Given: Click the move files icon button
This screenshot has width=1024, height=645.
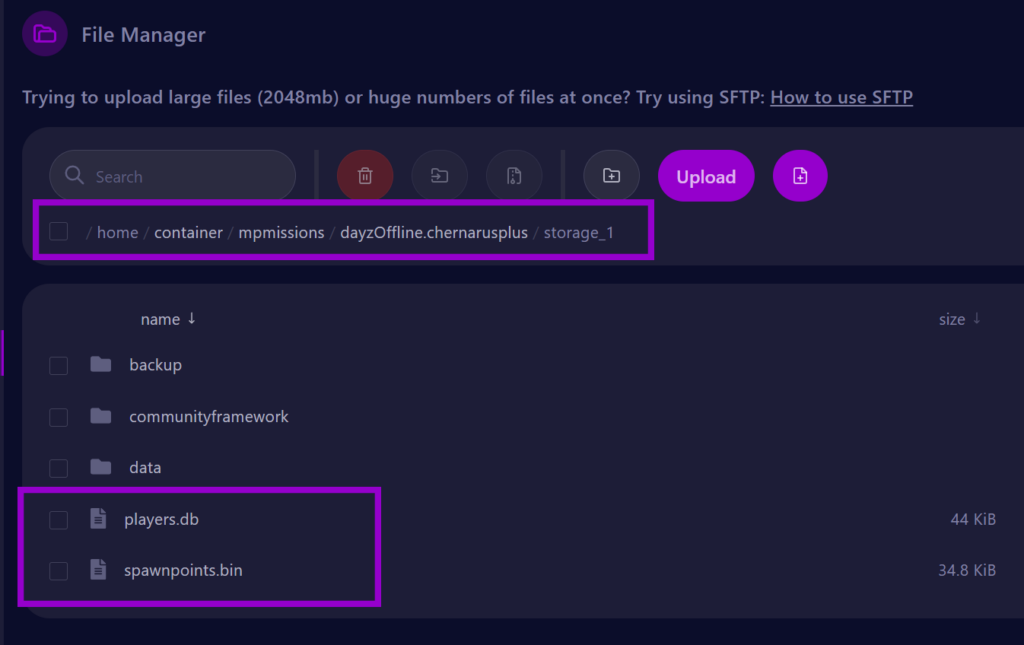Looking at the screenshot, I should 439,177.
